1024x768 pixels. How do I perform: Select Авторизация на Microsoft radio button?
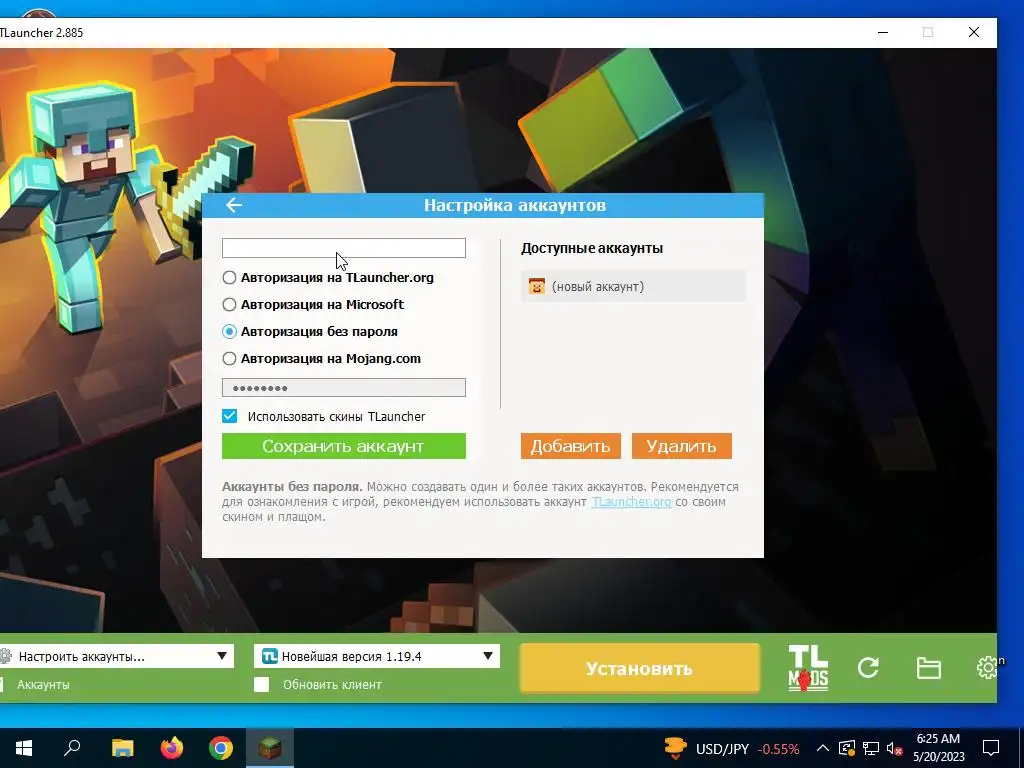pyautogui.click(x=229, y=304)
